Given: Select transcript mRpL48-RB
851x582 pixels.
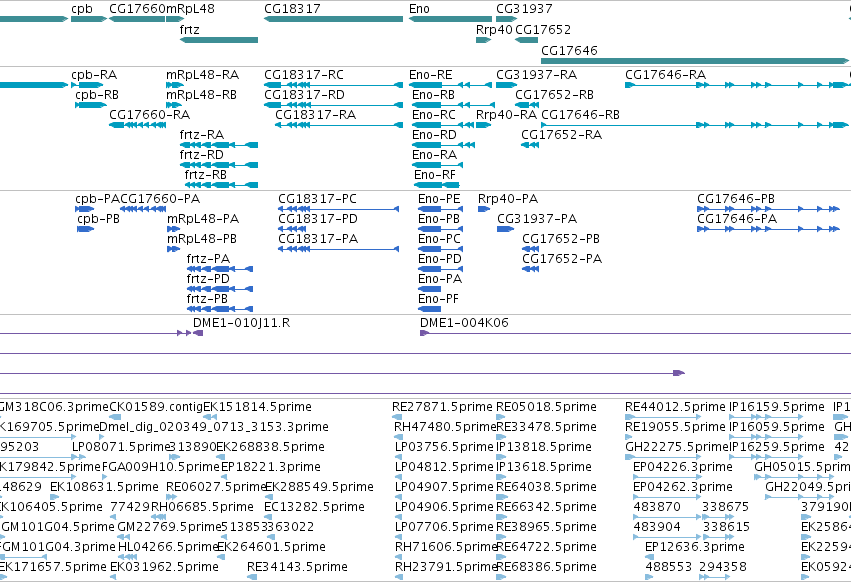Looking at the screenshot, I should [x=175, y=105].
